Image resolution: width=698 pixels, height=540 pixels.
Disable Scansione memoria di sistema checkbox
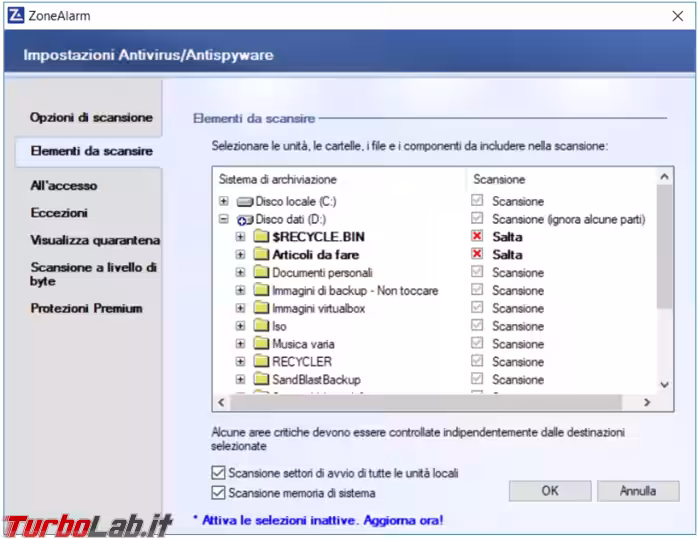tap(218, 492)
